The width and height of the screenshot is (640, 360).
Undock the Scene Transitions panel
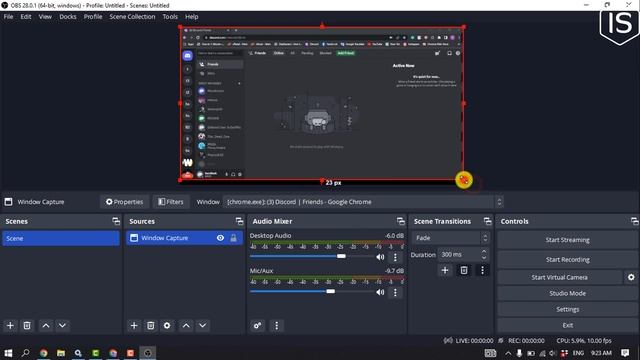(x=488, y=221)
